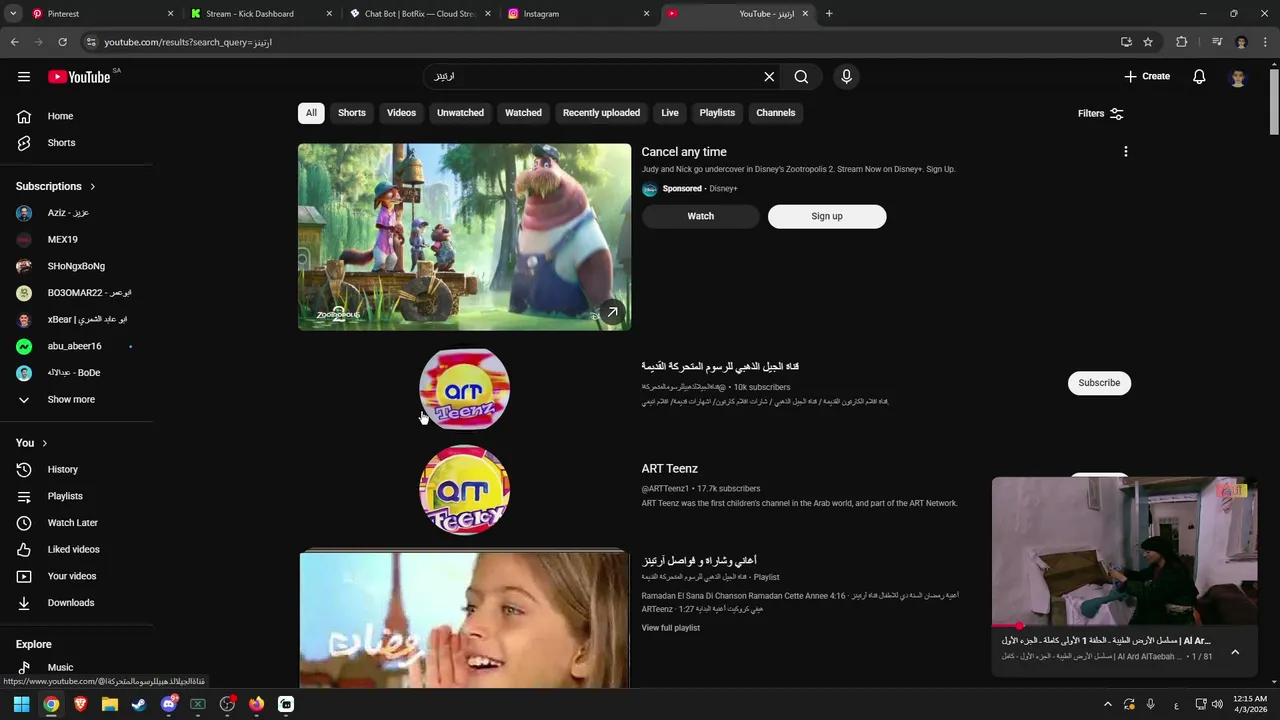Click the arrow icon on Zootropolis ad thumbnail
1280x720 pixels.
pyautogui.click(x=612, y=312)
